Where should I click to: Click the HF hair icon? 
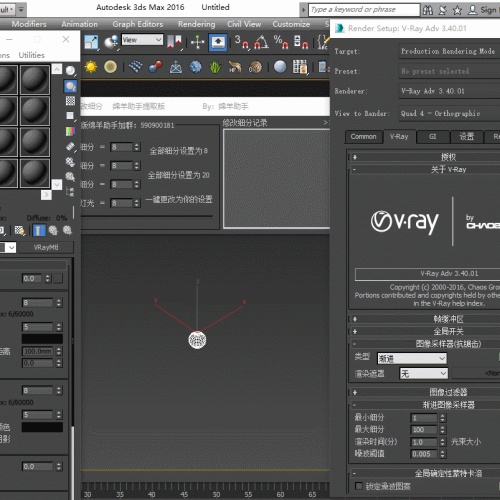point(235,67)
